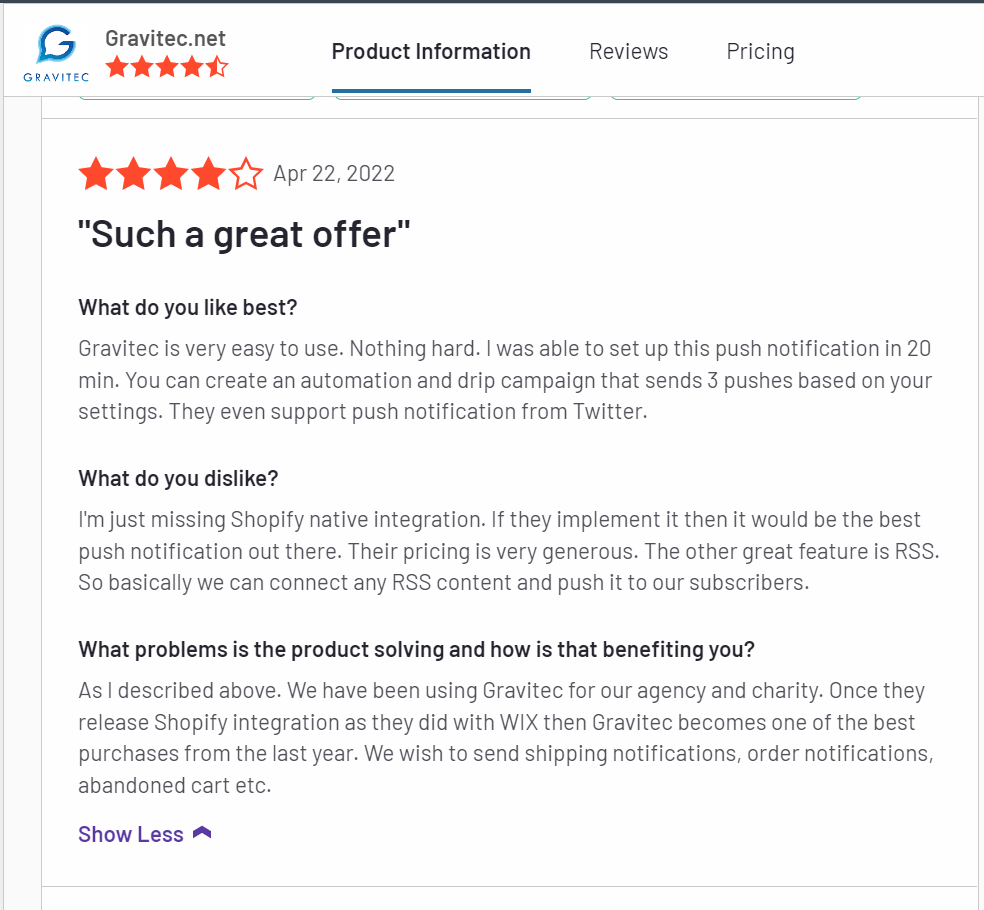Click the chevron-up arrow beside Show Less
This screenshot has width=984, height=910.
point(202,833)
